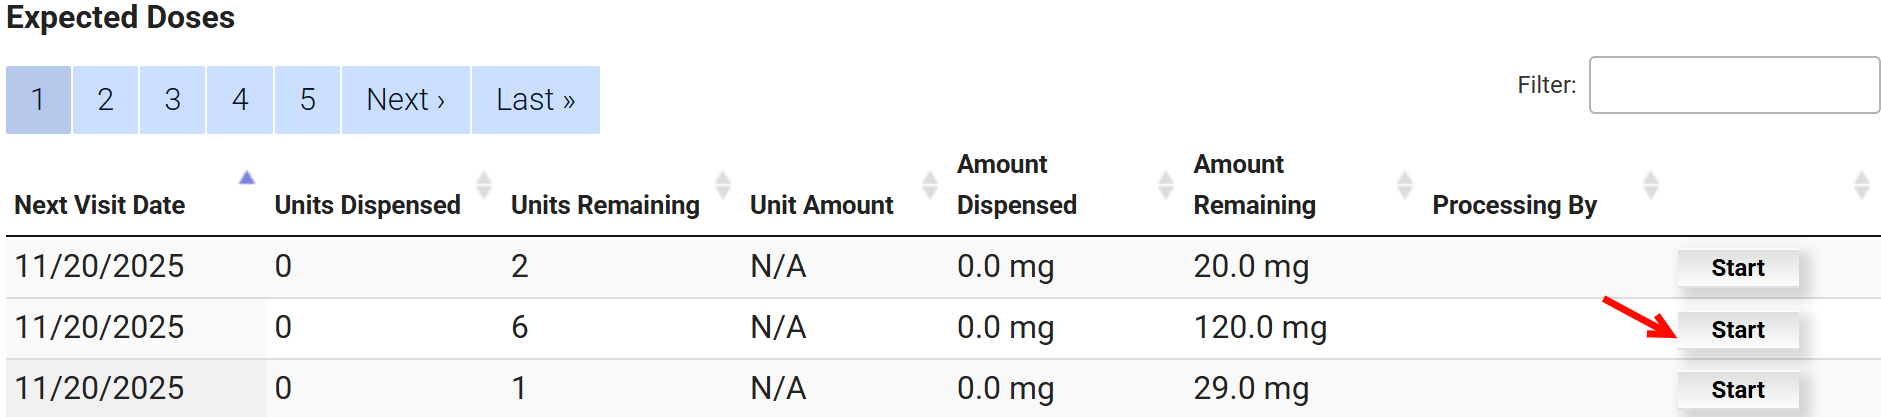This screenshot has width=1881, height=417.
Task: Start the 29.0 mg remaining dose
Action: click(x=1737, y=390)
